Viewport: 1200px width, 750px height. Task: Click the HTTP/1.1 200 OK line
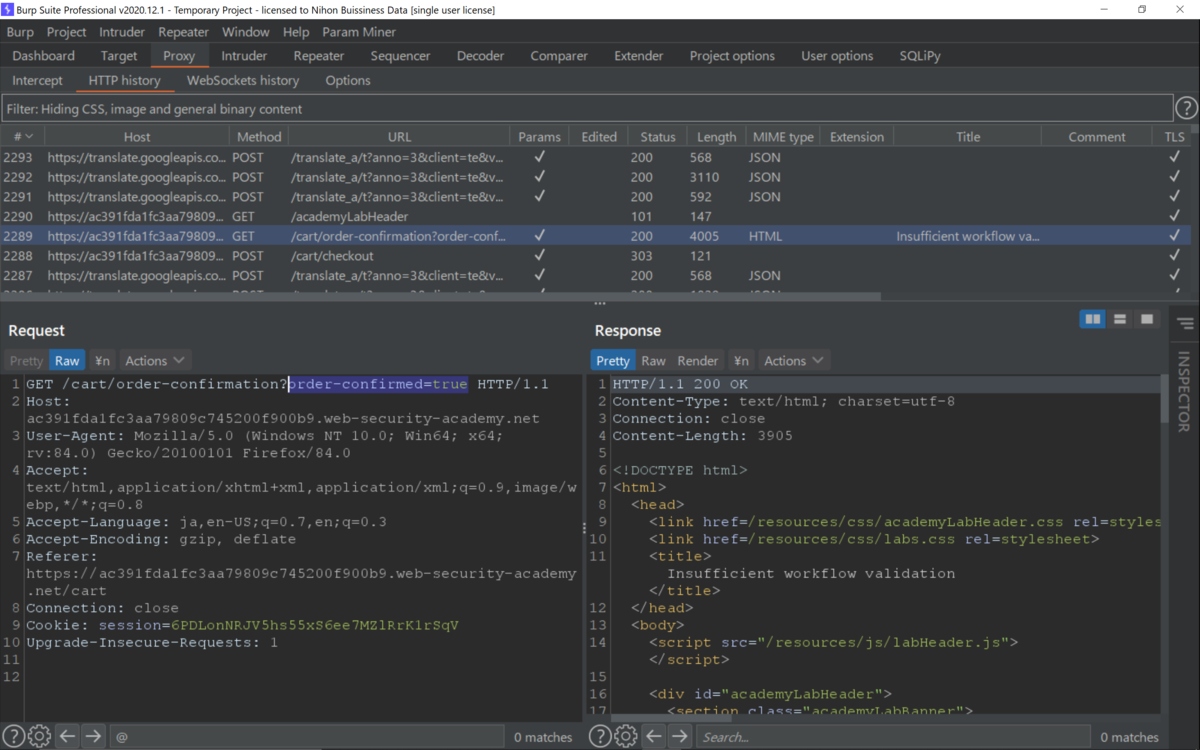tap(680, 384)
